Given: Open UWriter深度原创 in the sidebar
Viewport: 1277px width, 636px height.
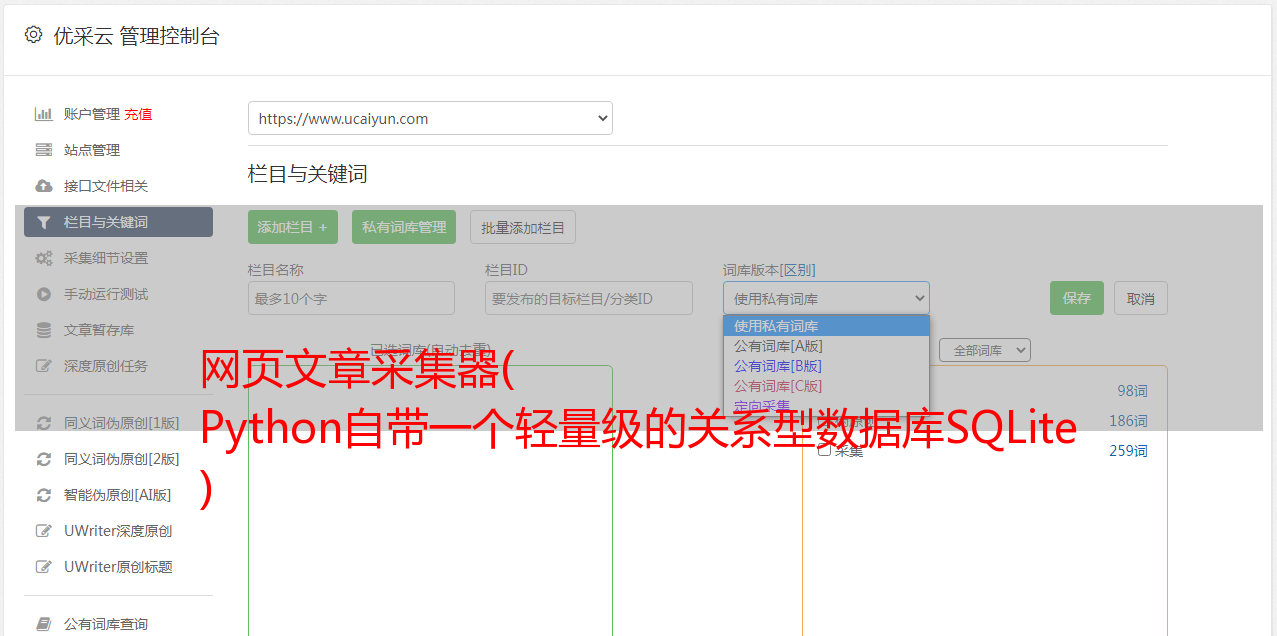Looking at the screenshot, I should (118, 531).
